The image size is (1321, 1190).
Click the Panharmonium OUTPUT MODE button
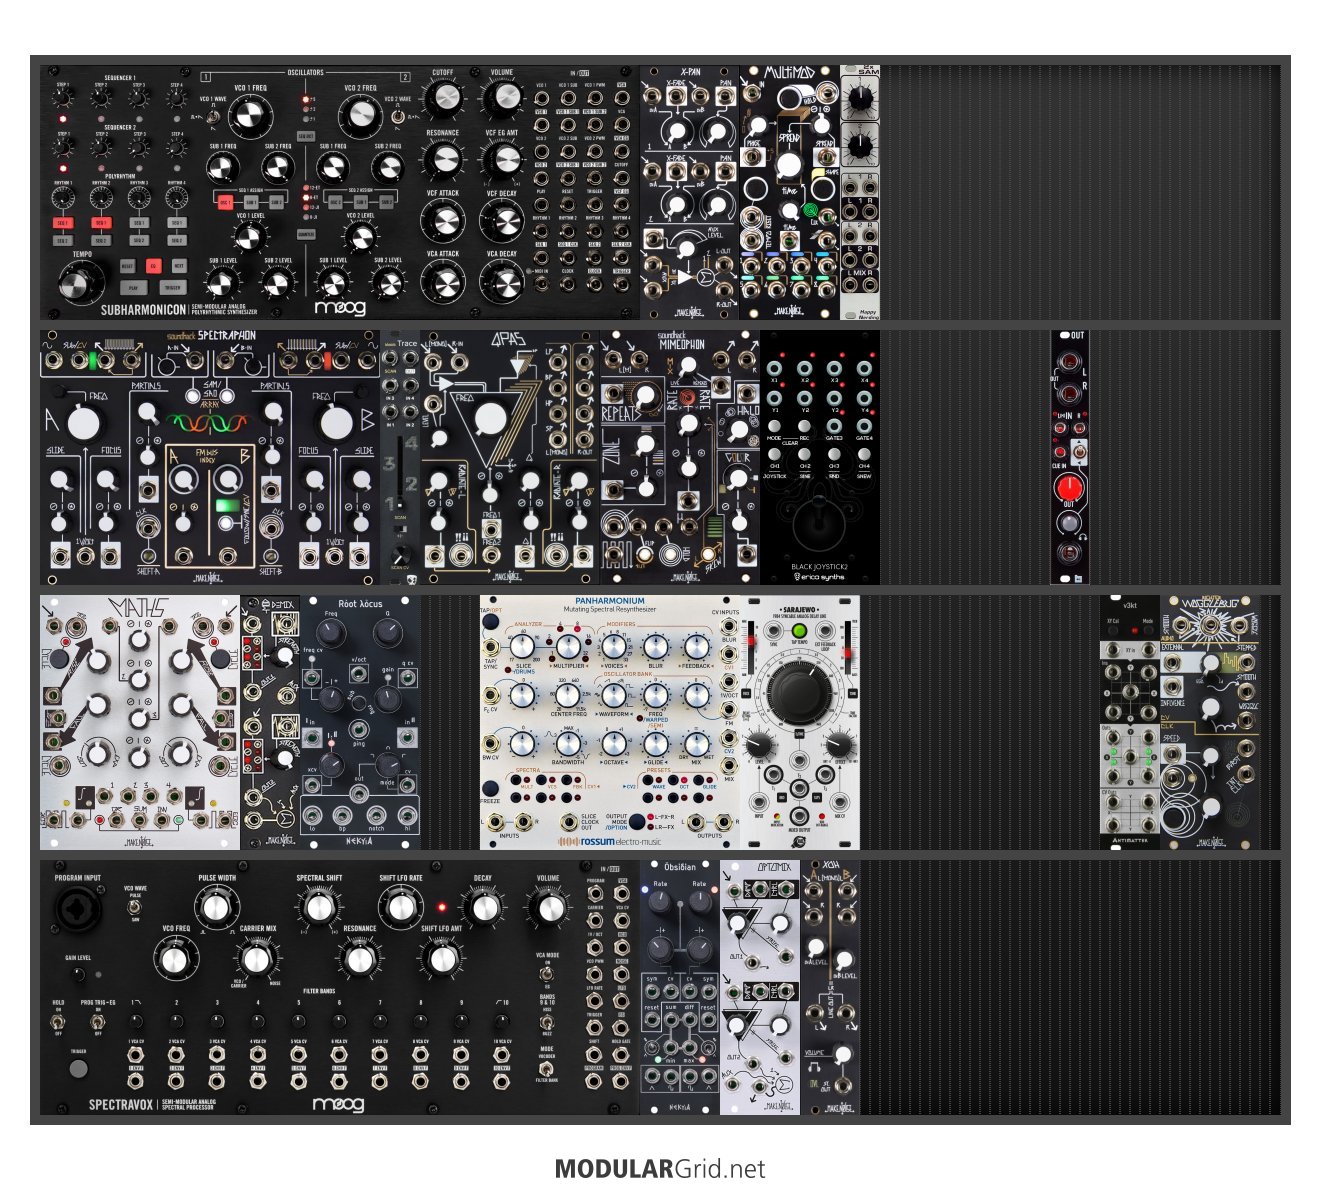637,821
